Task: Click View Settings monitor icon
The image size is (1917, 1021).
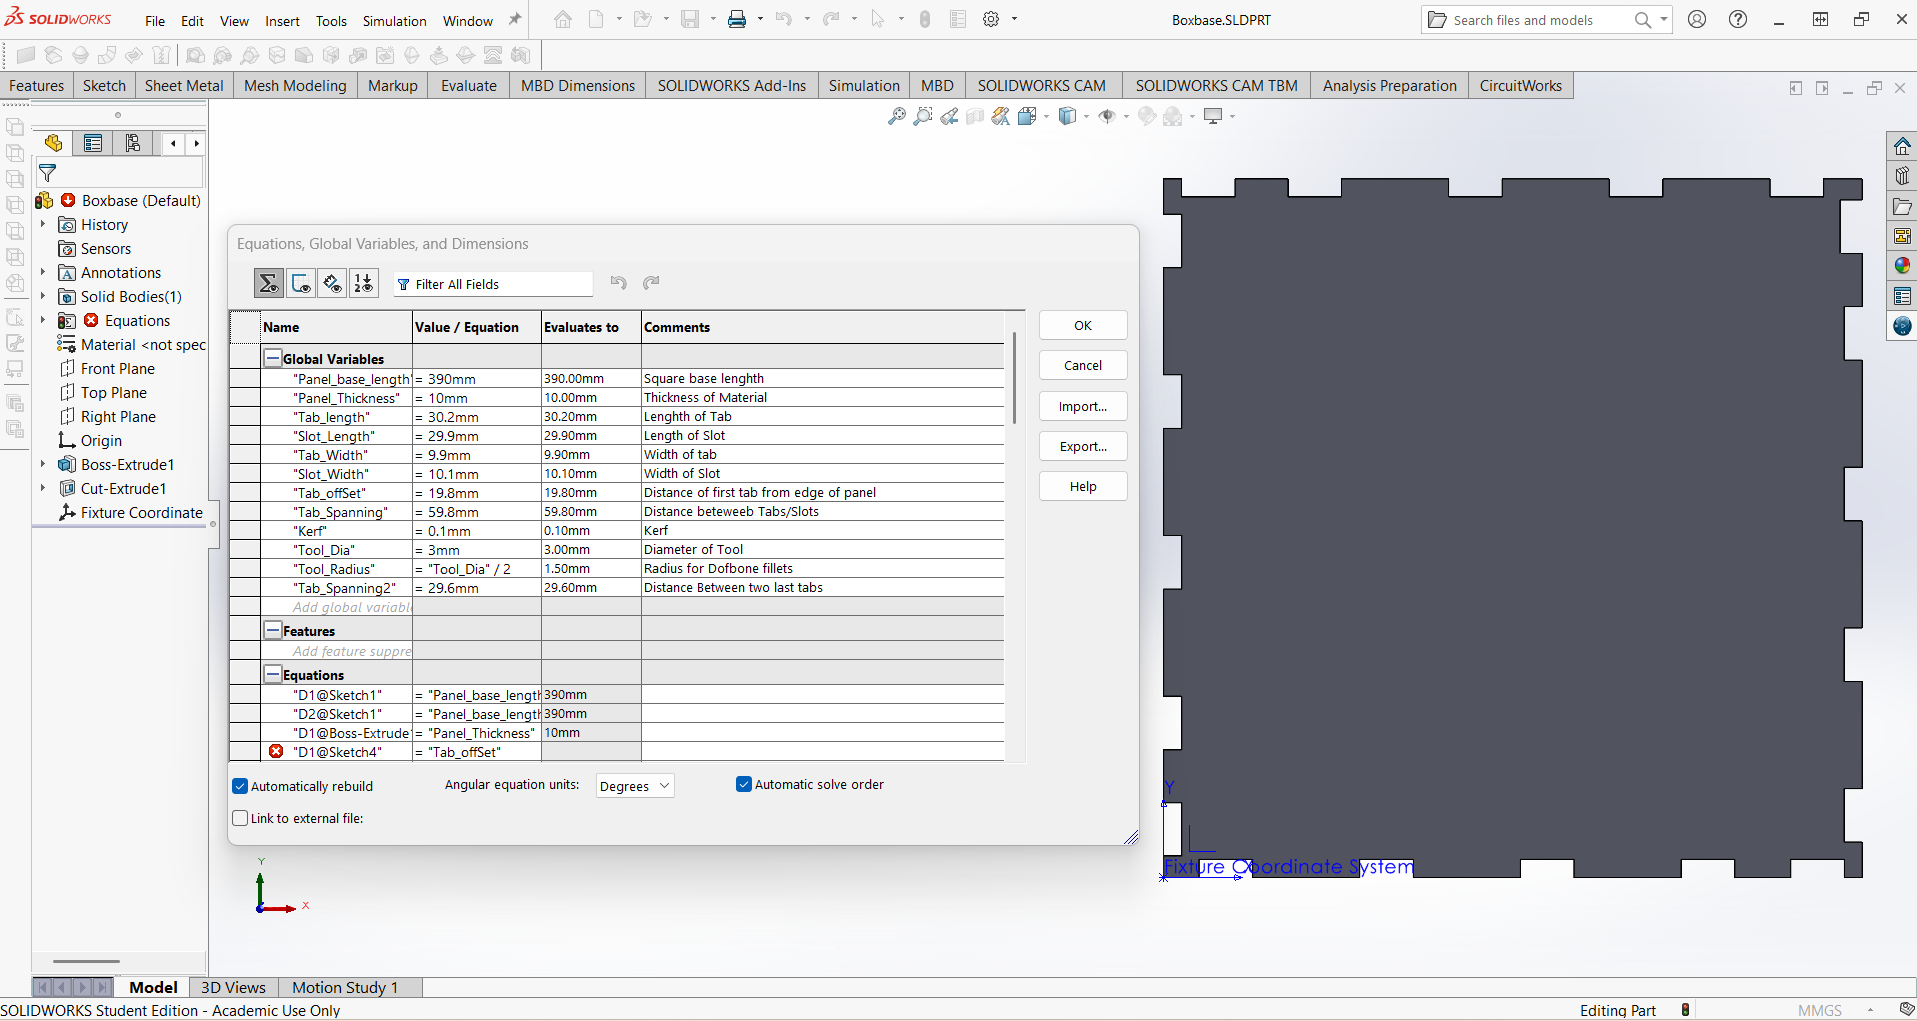Action: tap(1214, 116)
